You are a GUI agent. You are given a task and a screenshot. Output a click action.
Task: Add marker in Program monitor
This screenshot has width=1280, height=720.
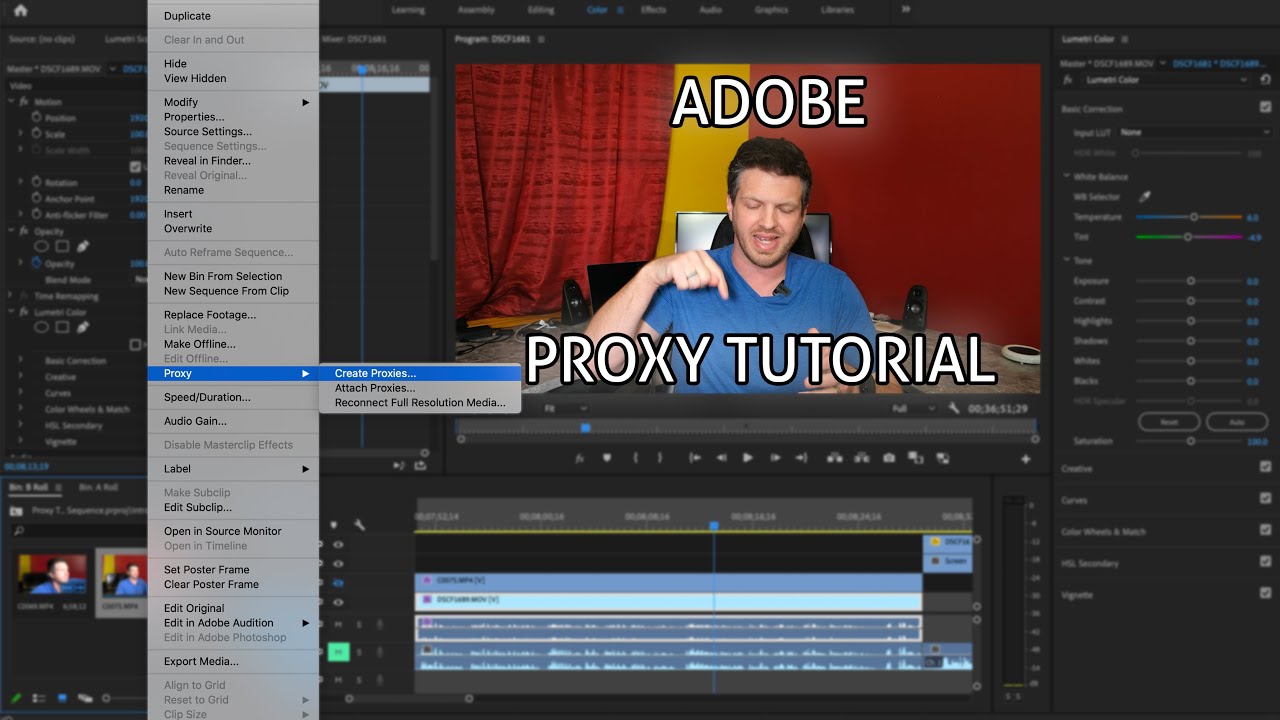606,458
